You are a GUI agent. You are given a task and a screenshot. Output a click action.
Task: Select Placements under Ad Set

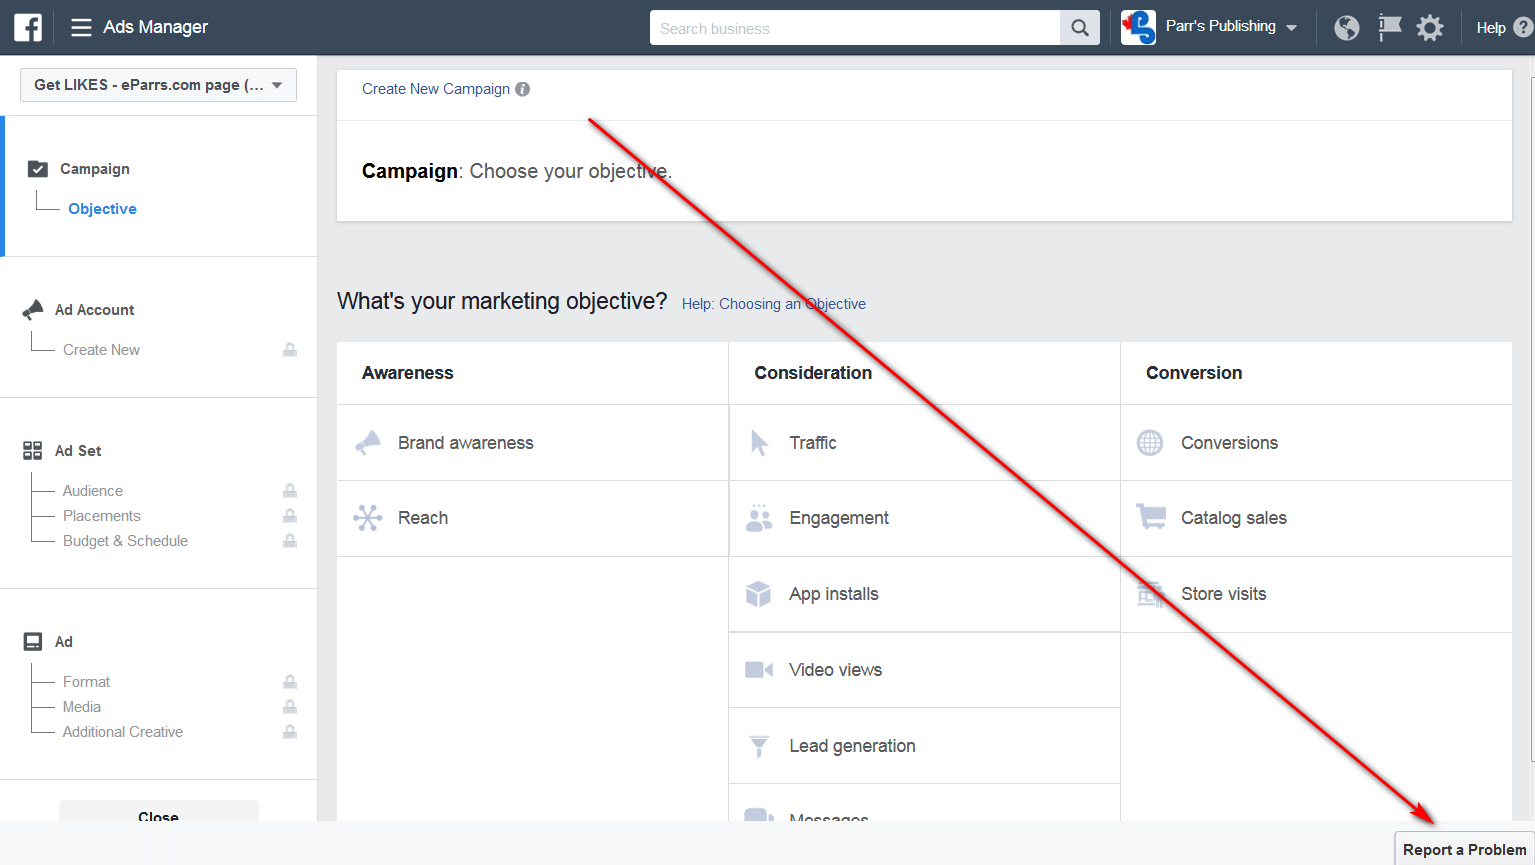click(x=102, y=516)
